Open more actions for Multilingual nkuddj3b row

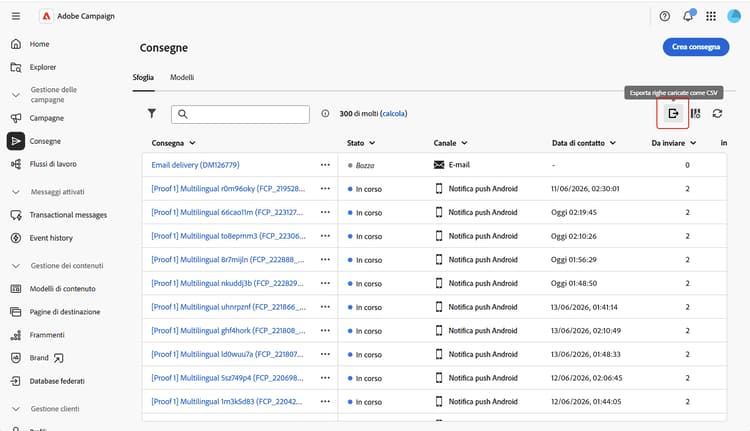tap(325, 283)
